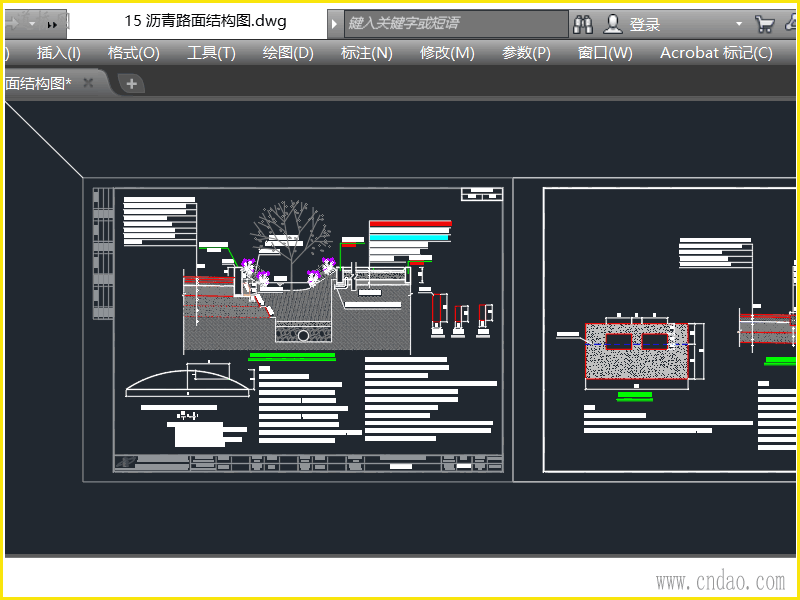Click the tree drawing in left sheet
The width and height of the screenshot is (800, 600).
[291, 243]
